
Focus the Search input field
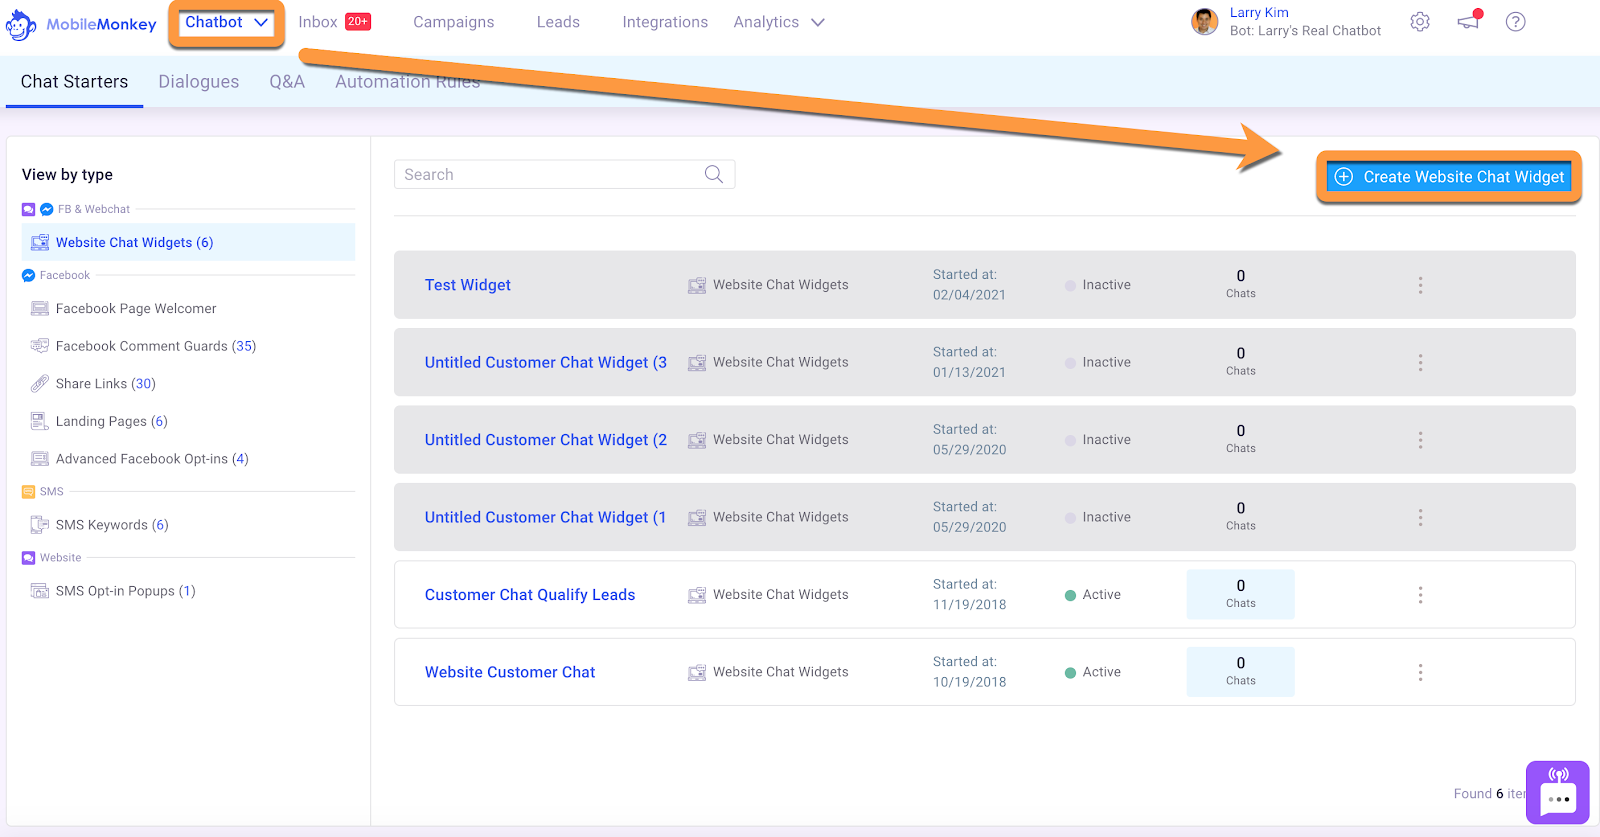[565, 174]
